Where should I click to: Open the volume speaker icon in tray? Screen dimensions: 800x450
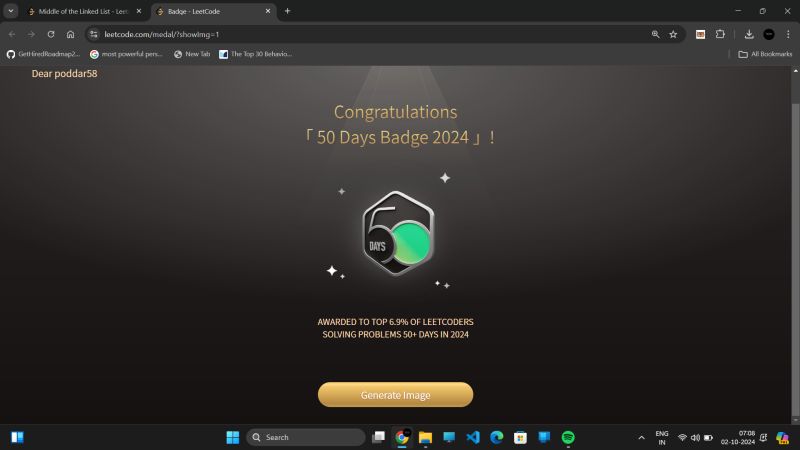pos(695,437)
